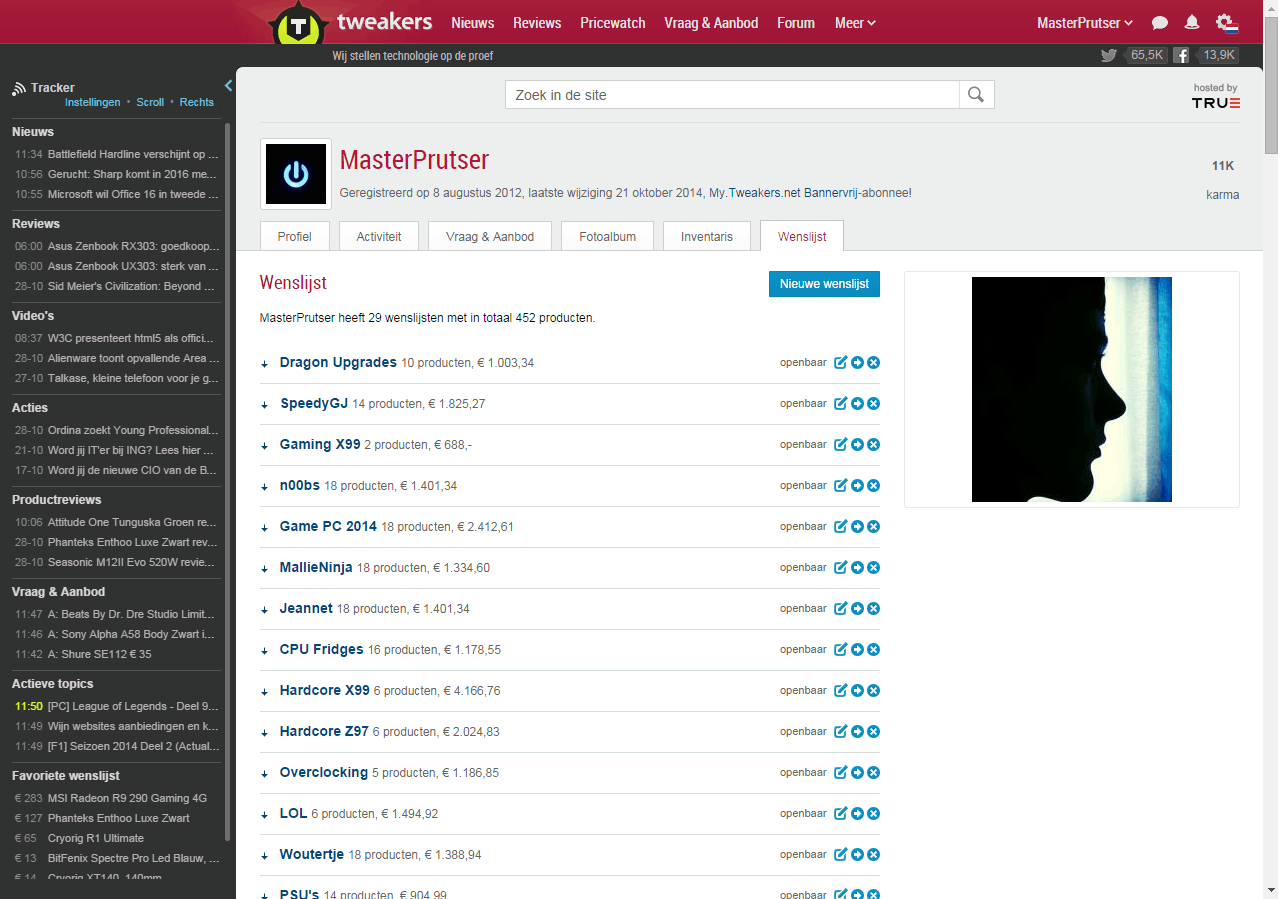Delete the n00bs wishlist
1278x899 pixels.
(x=873, y=485)
